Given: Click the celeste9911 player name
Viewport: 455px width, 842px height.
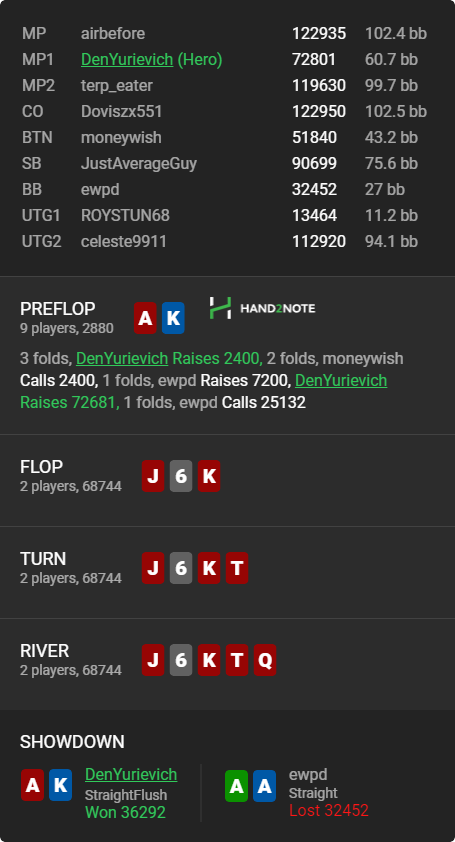Looking at the screenshot, I should tap(124, 241).
